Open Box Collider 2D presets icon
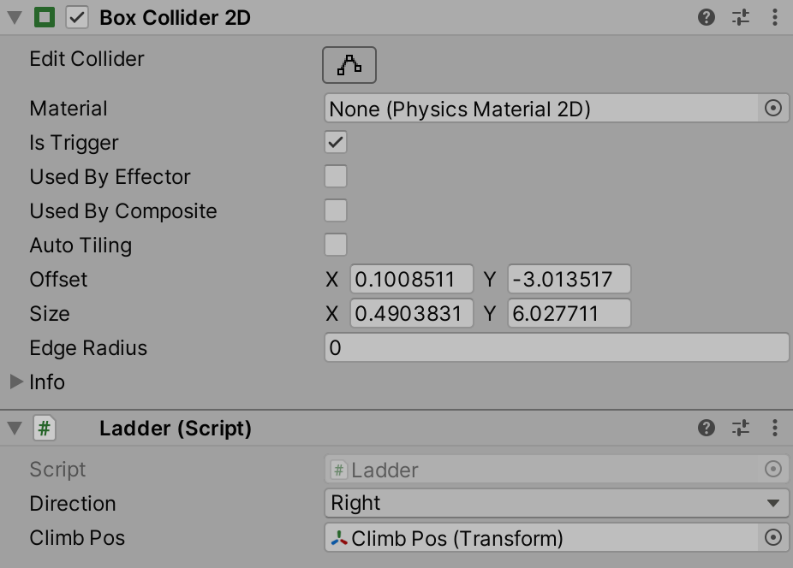Viewport: 793px width, 568px height. 740,18
